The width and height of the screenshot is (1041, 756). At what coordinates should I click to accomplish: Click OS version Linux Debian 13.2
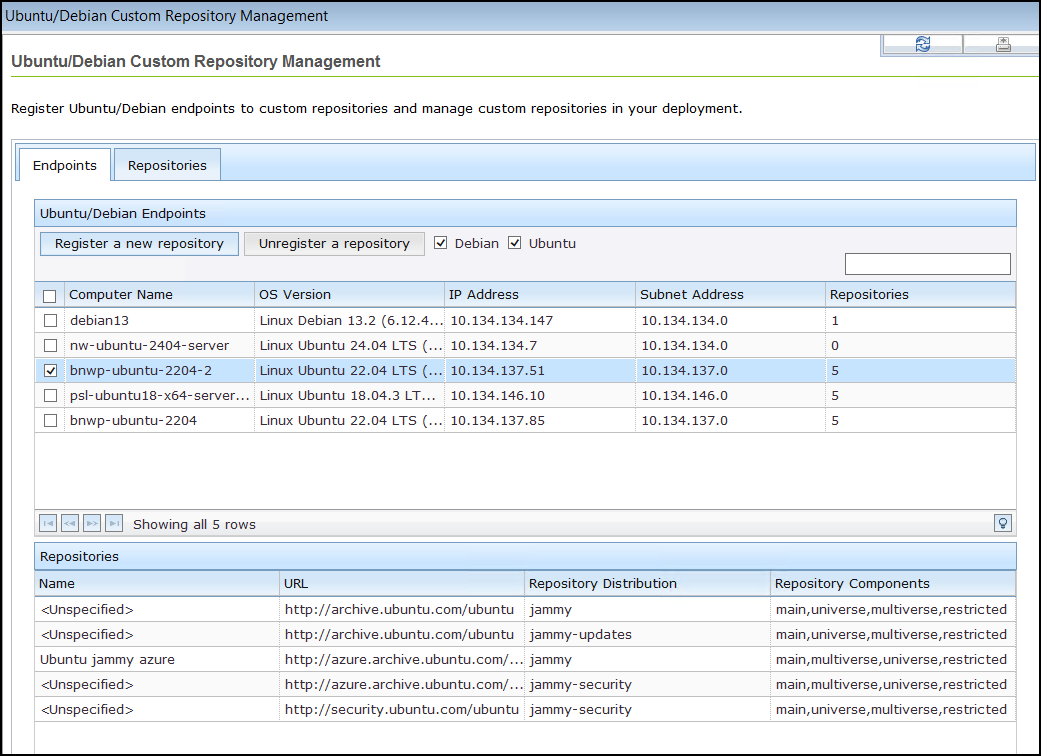tap(351, 321)
